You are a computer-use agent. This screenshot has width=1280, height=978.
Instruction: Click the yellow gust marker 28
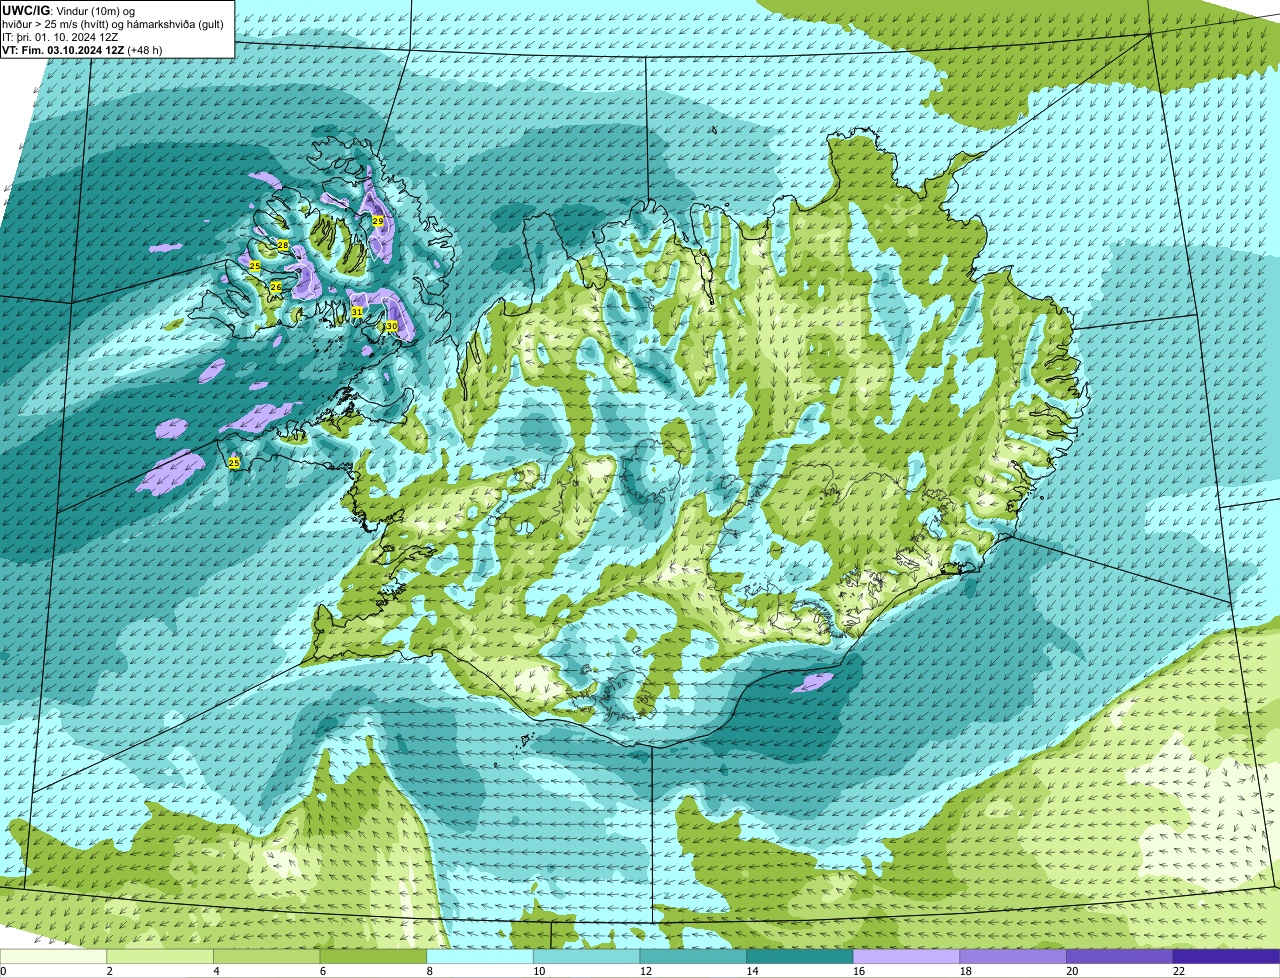[x=283, y=246]
